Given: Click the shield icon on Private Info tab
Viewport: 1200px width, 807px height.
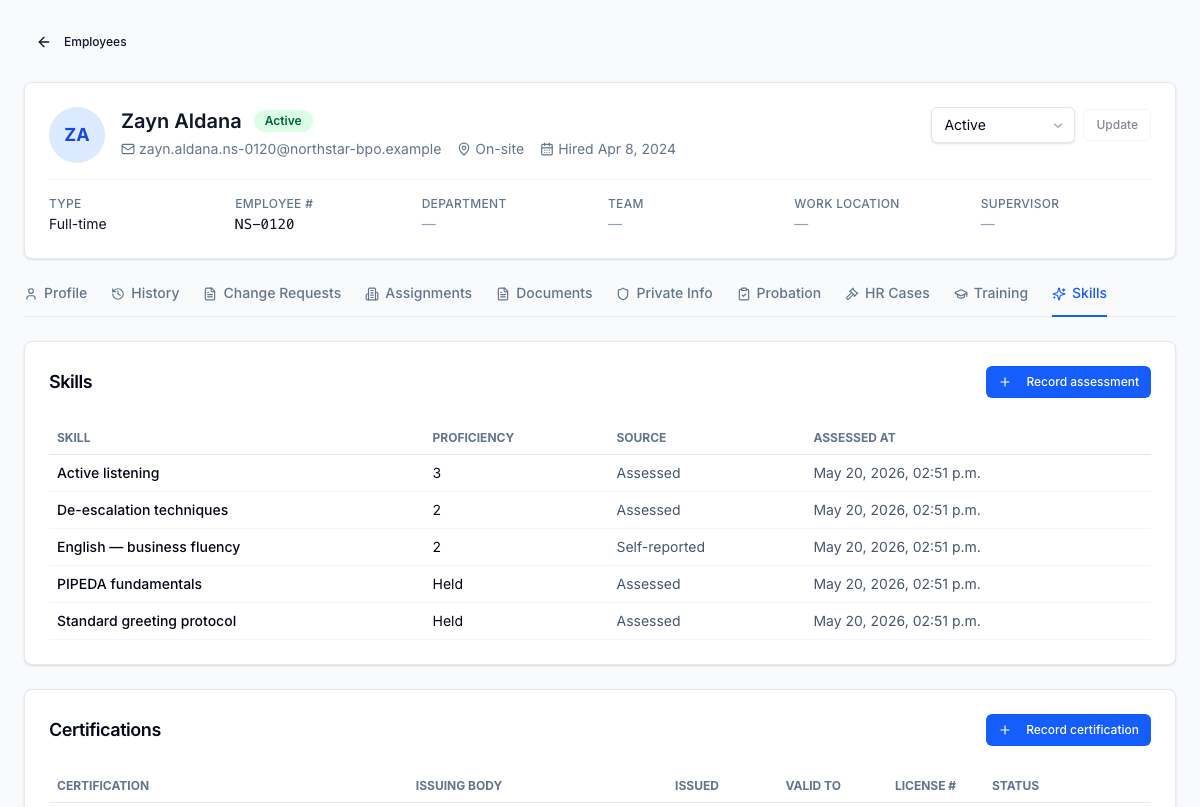Looking at the screenshot, I should (x=623, y=294).
